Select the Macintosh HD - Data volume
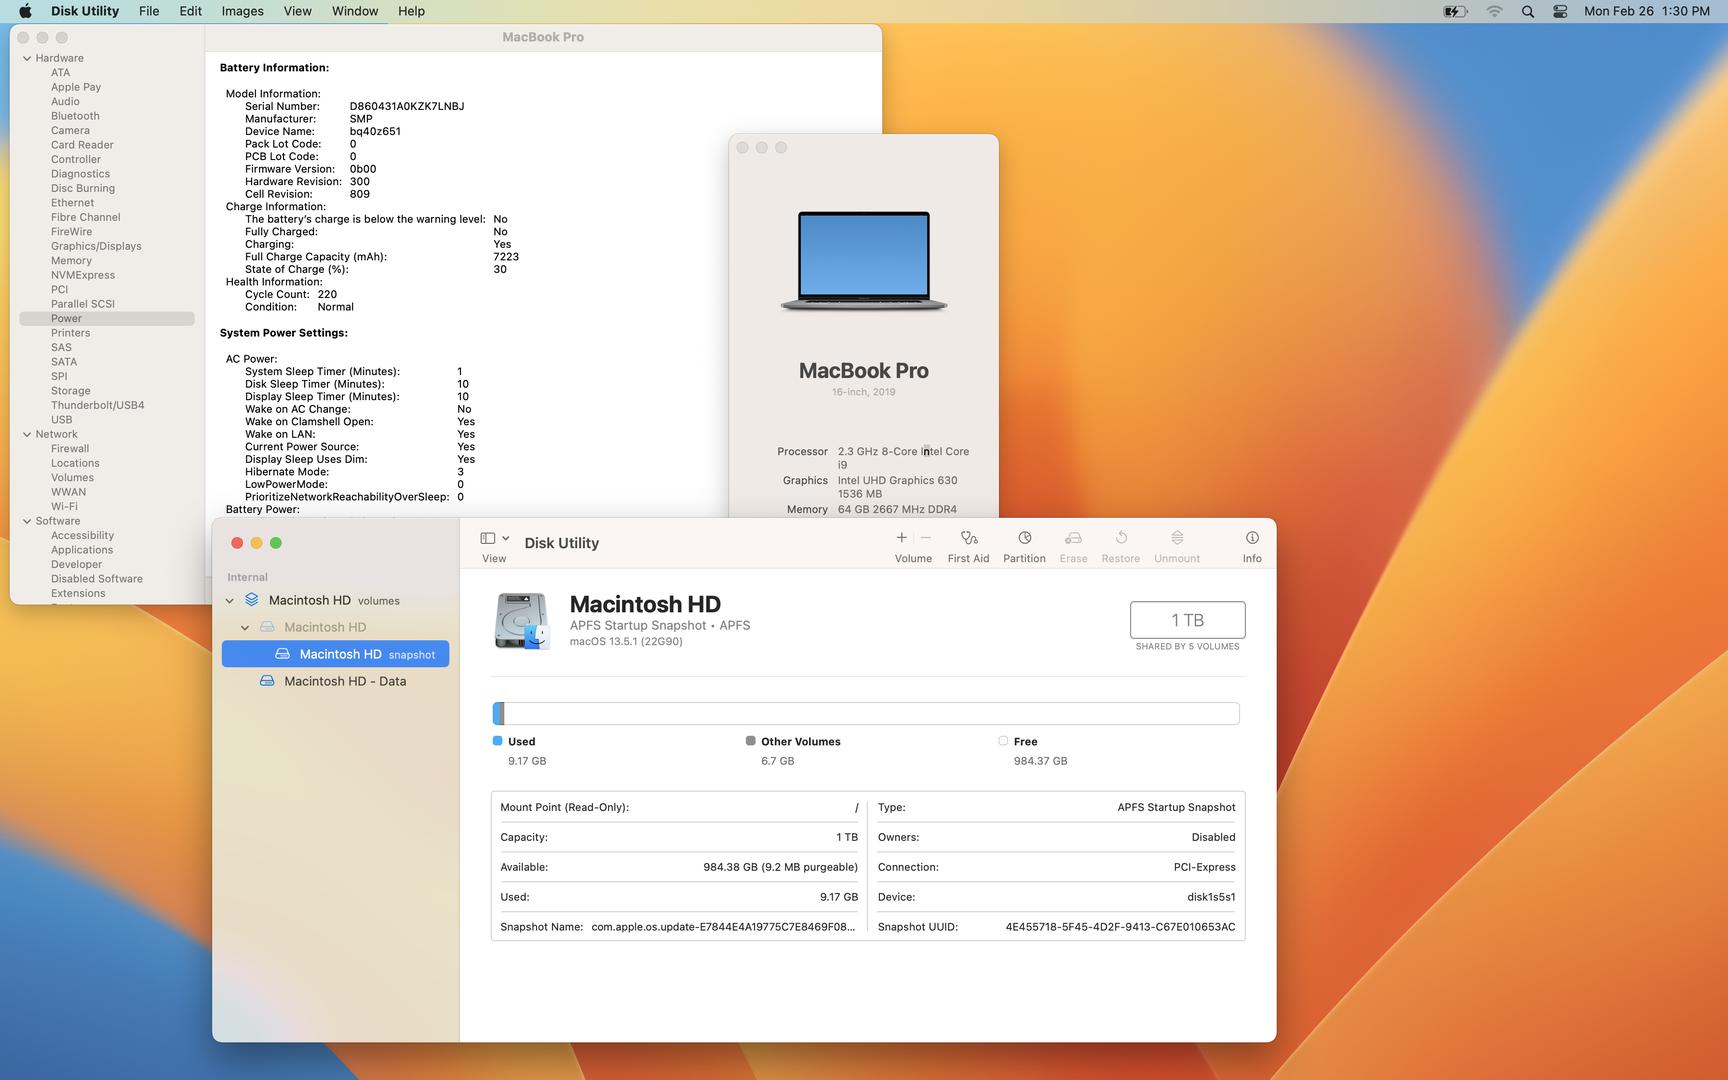Viewport: 1728px width, 1080px height. pos(335,681)
